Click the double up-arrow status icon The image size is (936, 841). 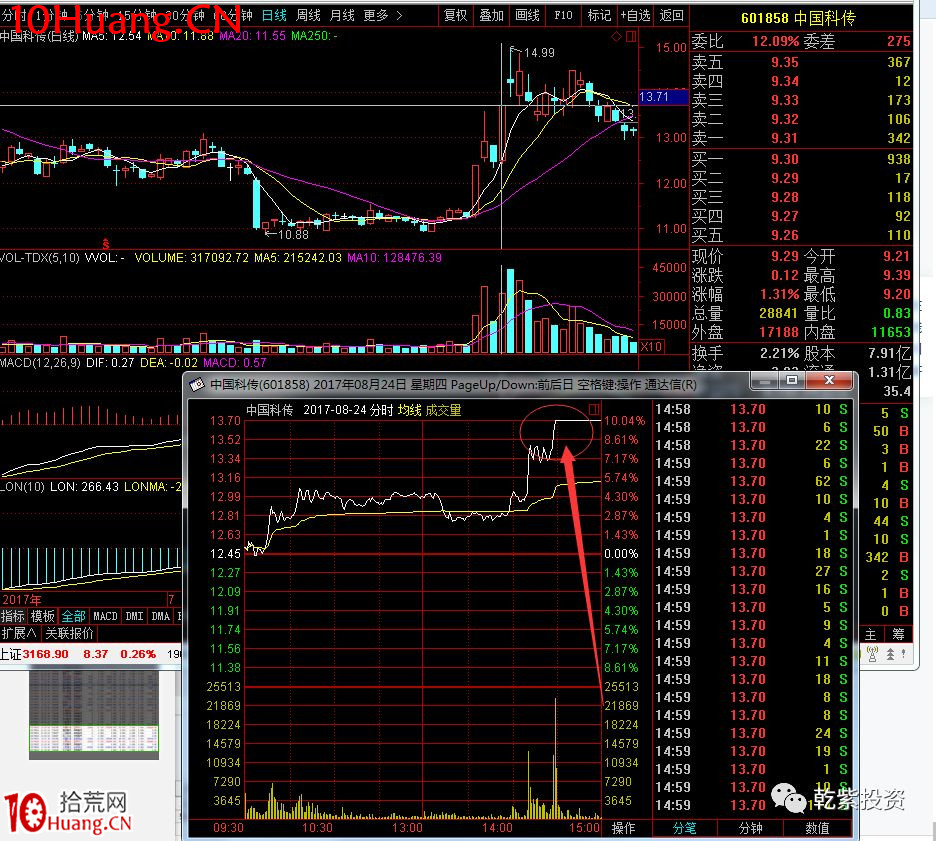(890, 654)
